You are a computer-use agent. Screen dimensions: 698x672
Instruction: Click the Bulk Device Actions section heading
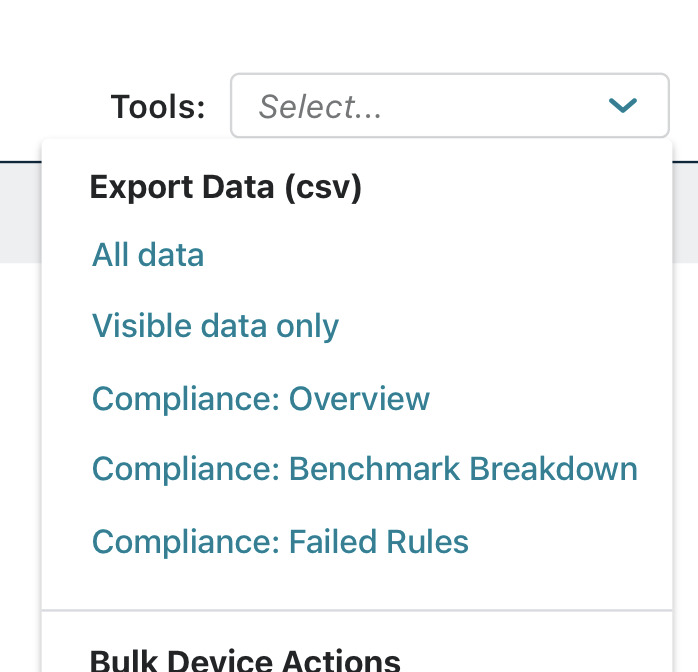click(245, 660)
